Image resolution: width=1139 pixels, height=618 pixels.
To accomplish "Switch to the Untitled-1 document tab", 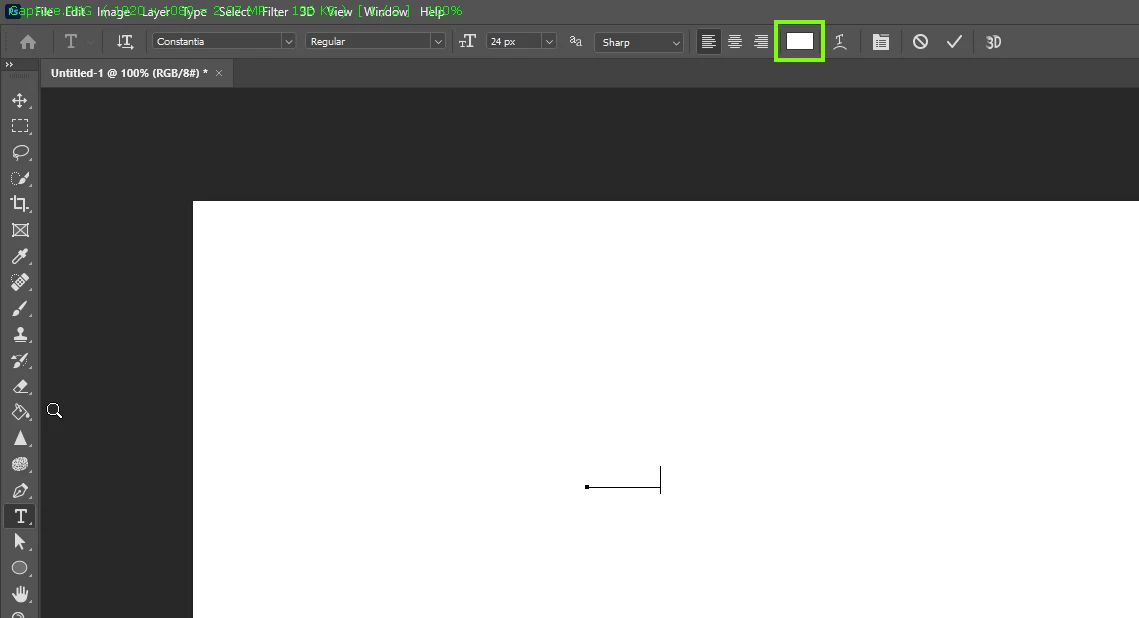I will tap(129, 73).
